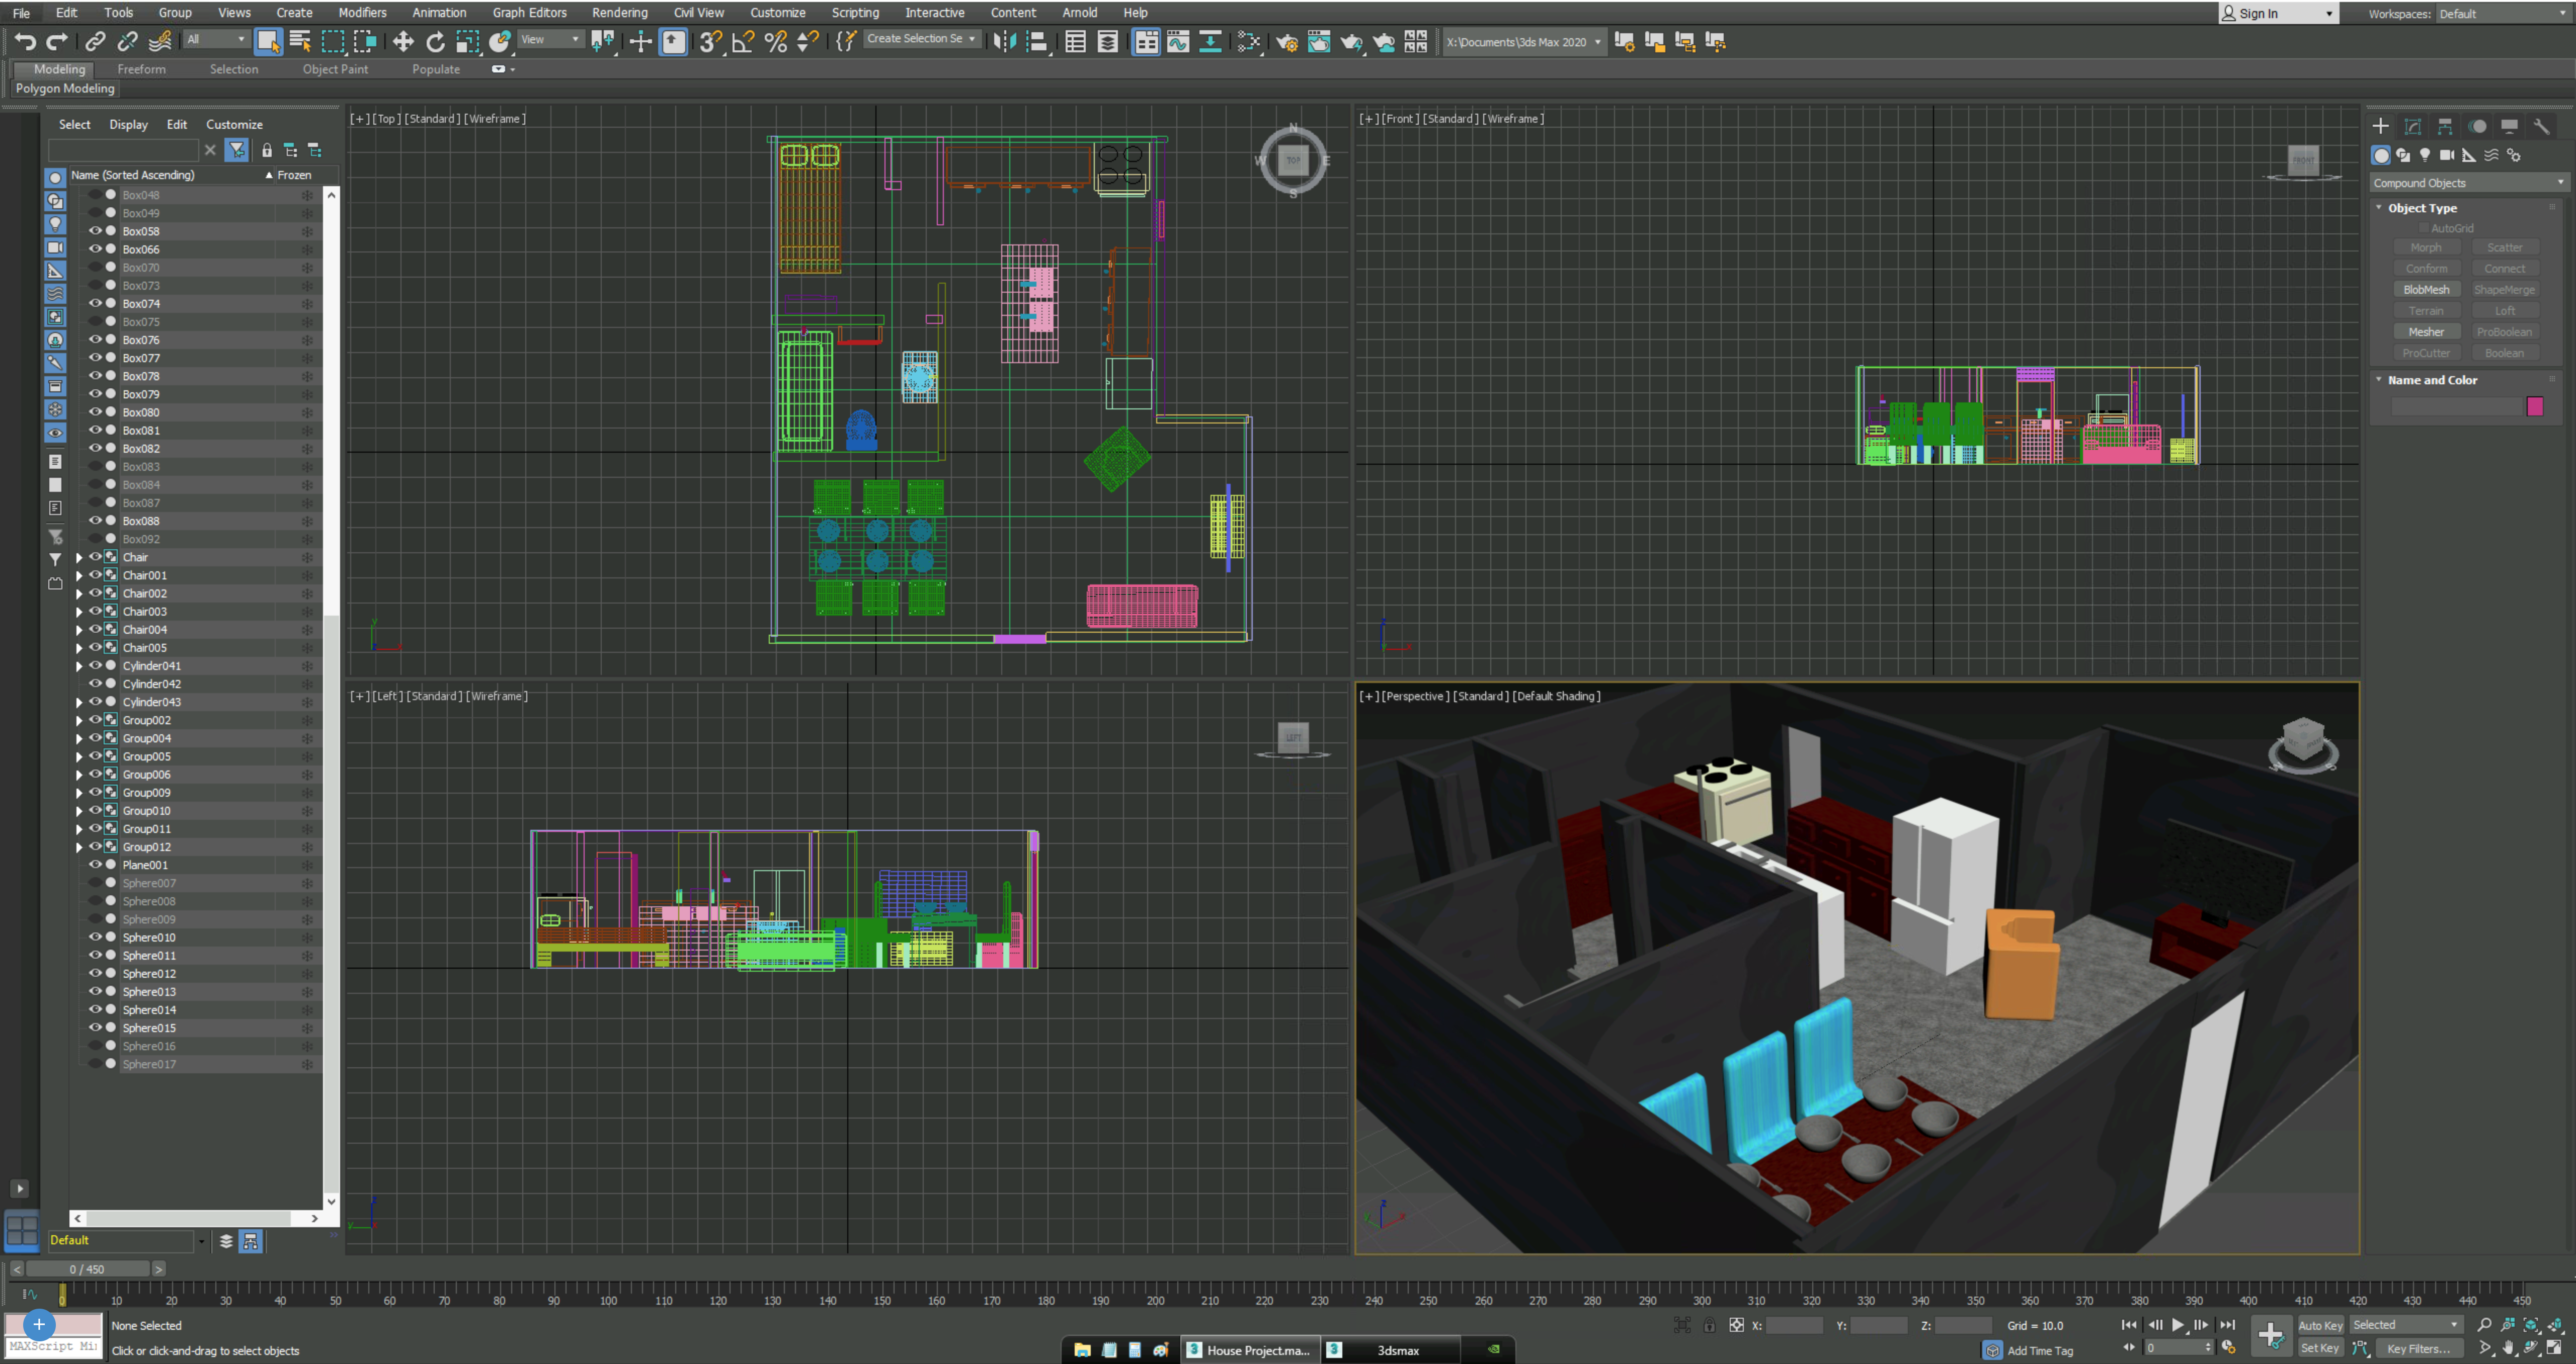Image resolution: width=2576 pixels, height=1364 pixels.
Task: Open the Graph Editors menu
Action: pos(529,13)
